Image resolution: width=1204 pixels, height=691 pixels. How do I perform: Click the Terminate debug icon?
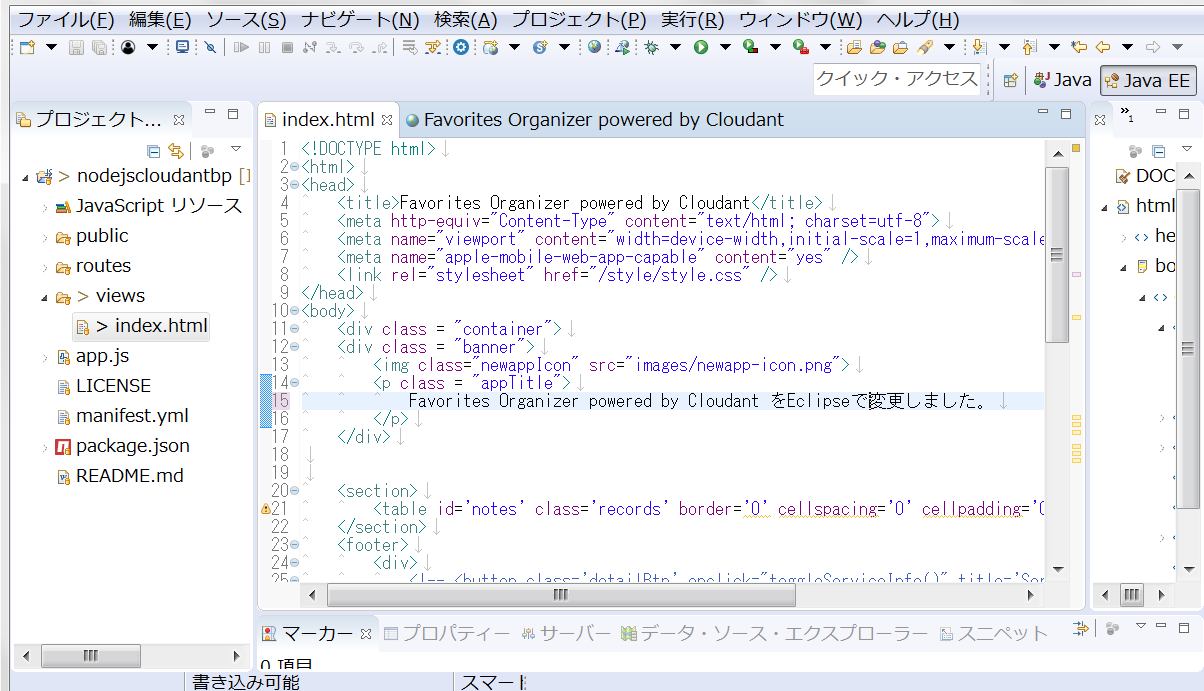pos(287,47)
